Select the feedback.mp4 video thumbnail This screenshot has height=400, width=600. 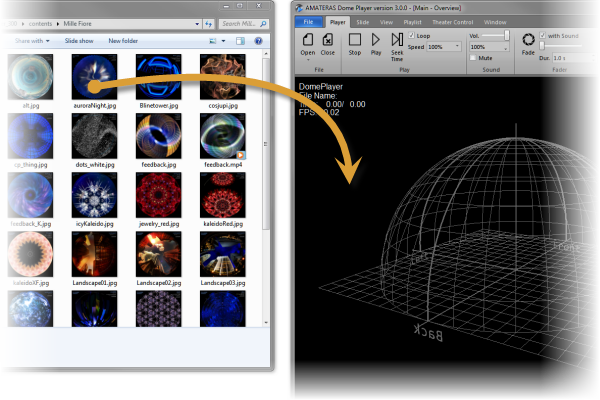(223, 136)
